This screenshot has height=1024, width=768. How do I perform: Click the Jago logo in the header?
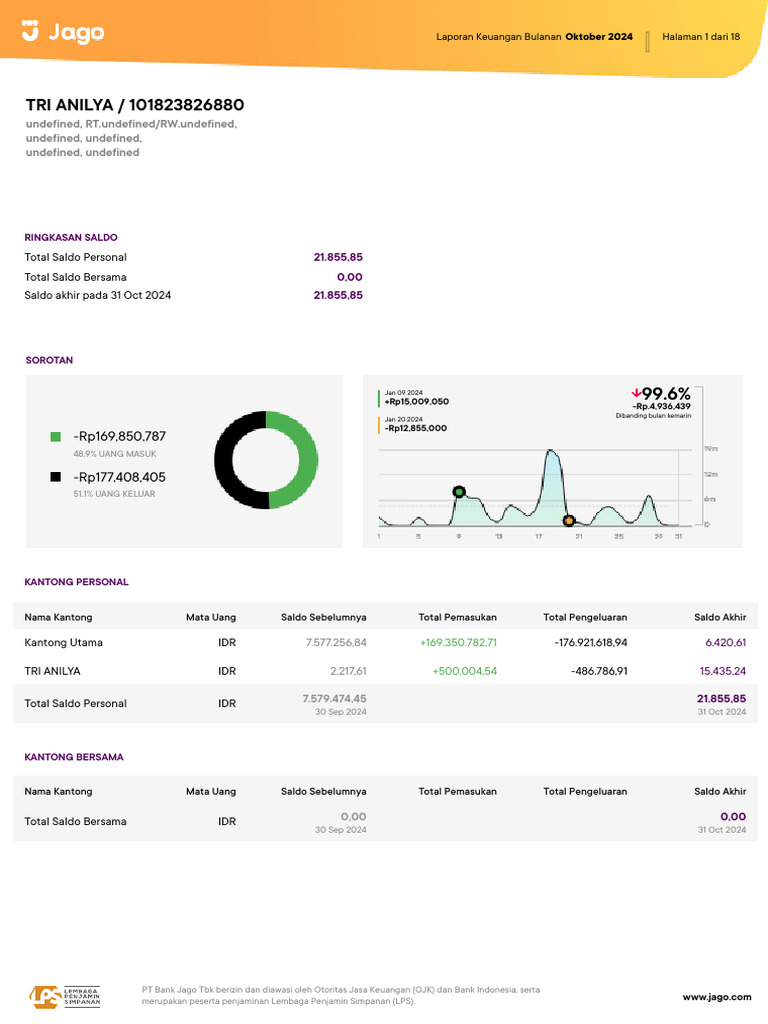point(62,33)
